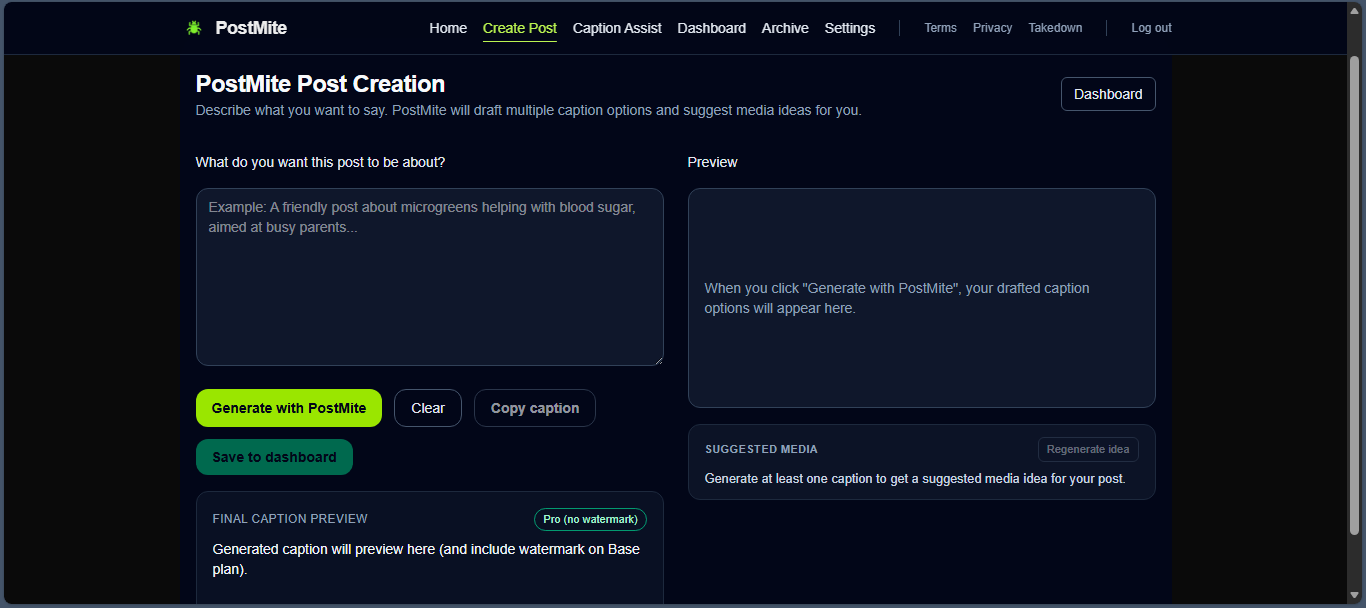
Task: Go to Caption Assist page
Action: click(617, 28)
